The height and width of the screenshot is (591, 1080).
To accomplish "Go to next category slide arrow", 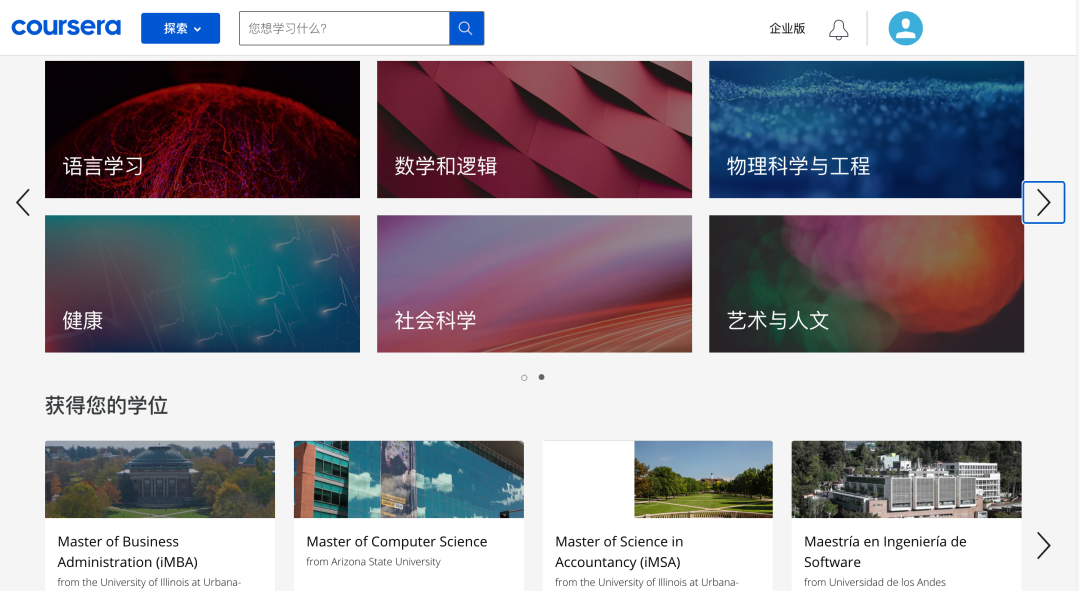I will click(1043, 203).
